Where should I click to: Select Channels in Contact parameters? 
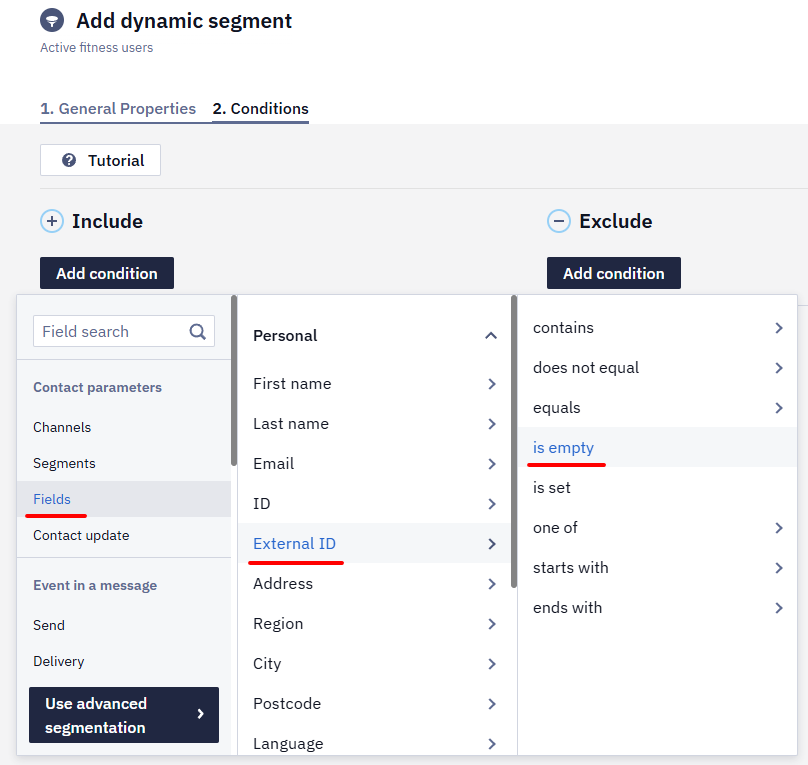click(x=124, y=427)
